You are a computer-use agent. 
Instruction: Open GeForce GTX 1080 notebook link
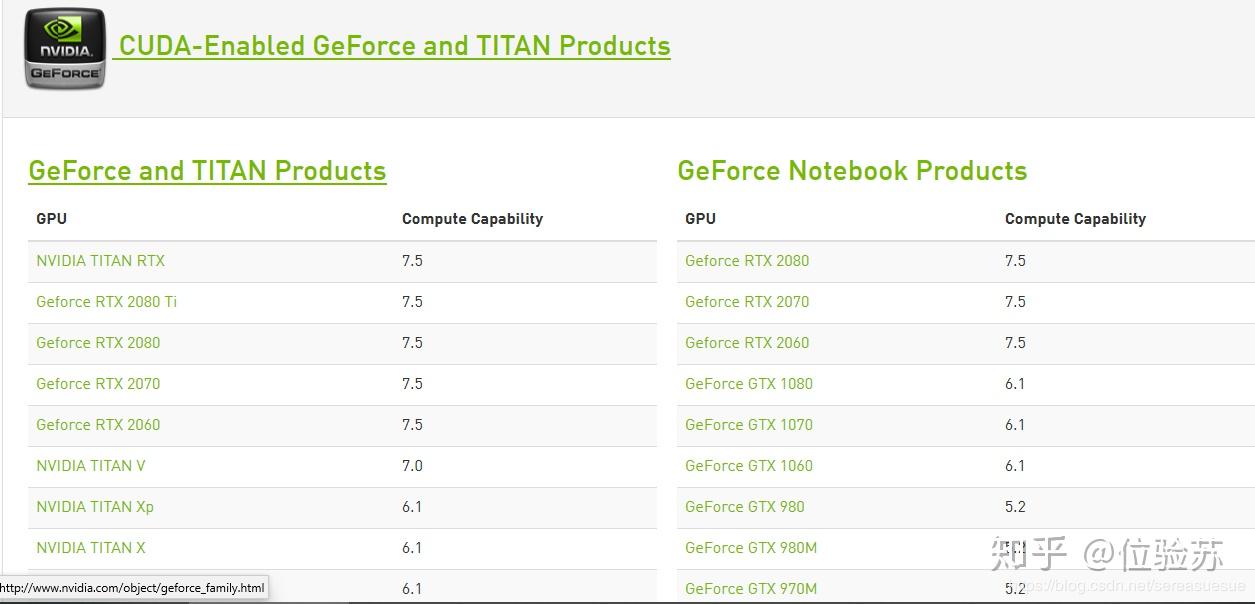tap(749, 384)
